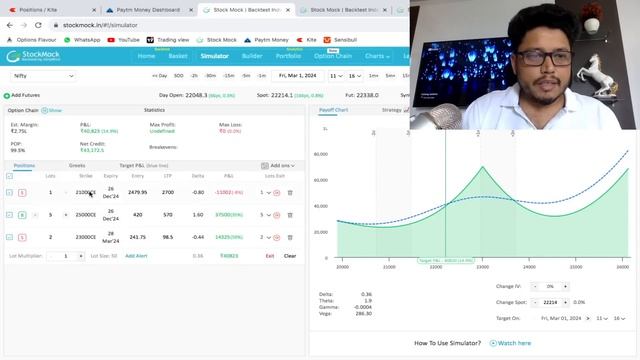The image size is (640, 360).
Task: Step back with the -15m button
Action: tap(229, 76)
